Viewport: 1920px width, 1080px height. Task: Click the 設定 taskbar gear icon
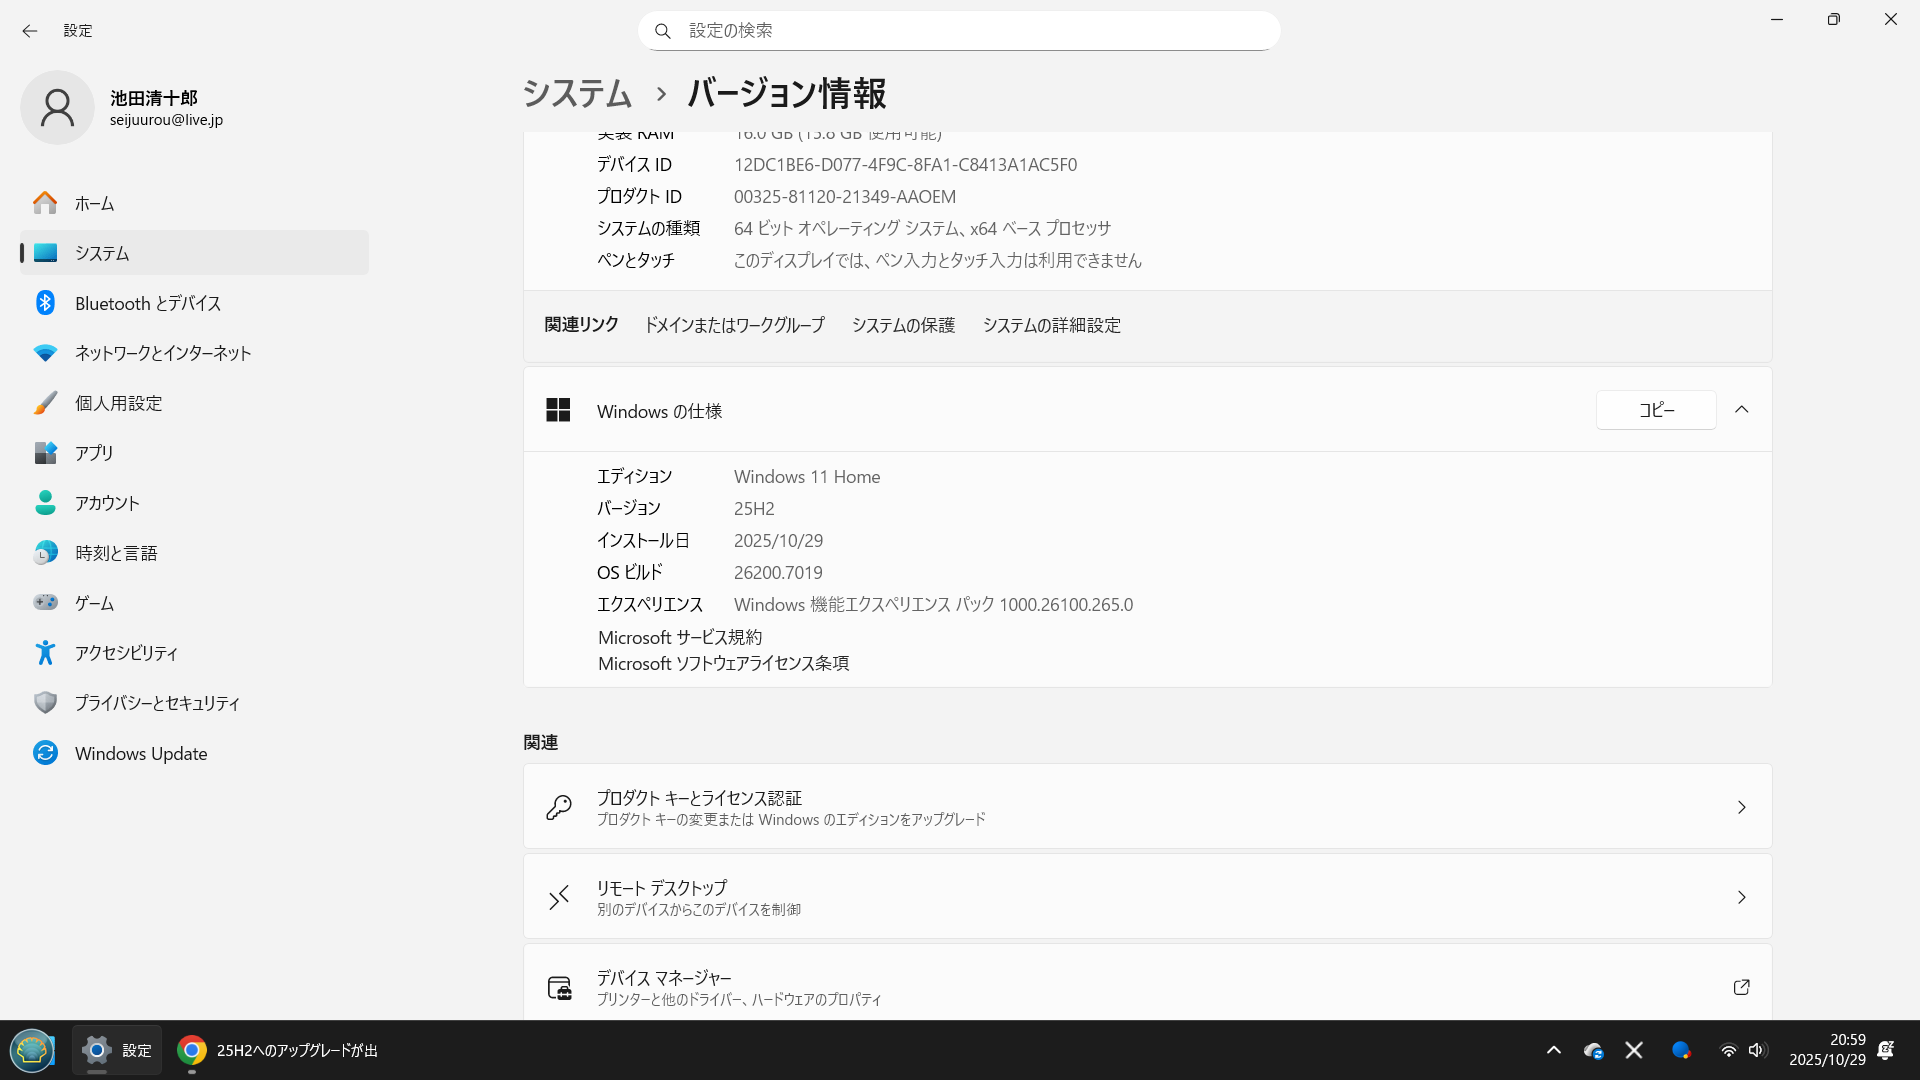(x=97, y=1050)
